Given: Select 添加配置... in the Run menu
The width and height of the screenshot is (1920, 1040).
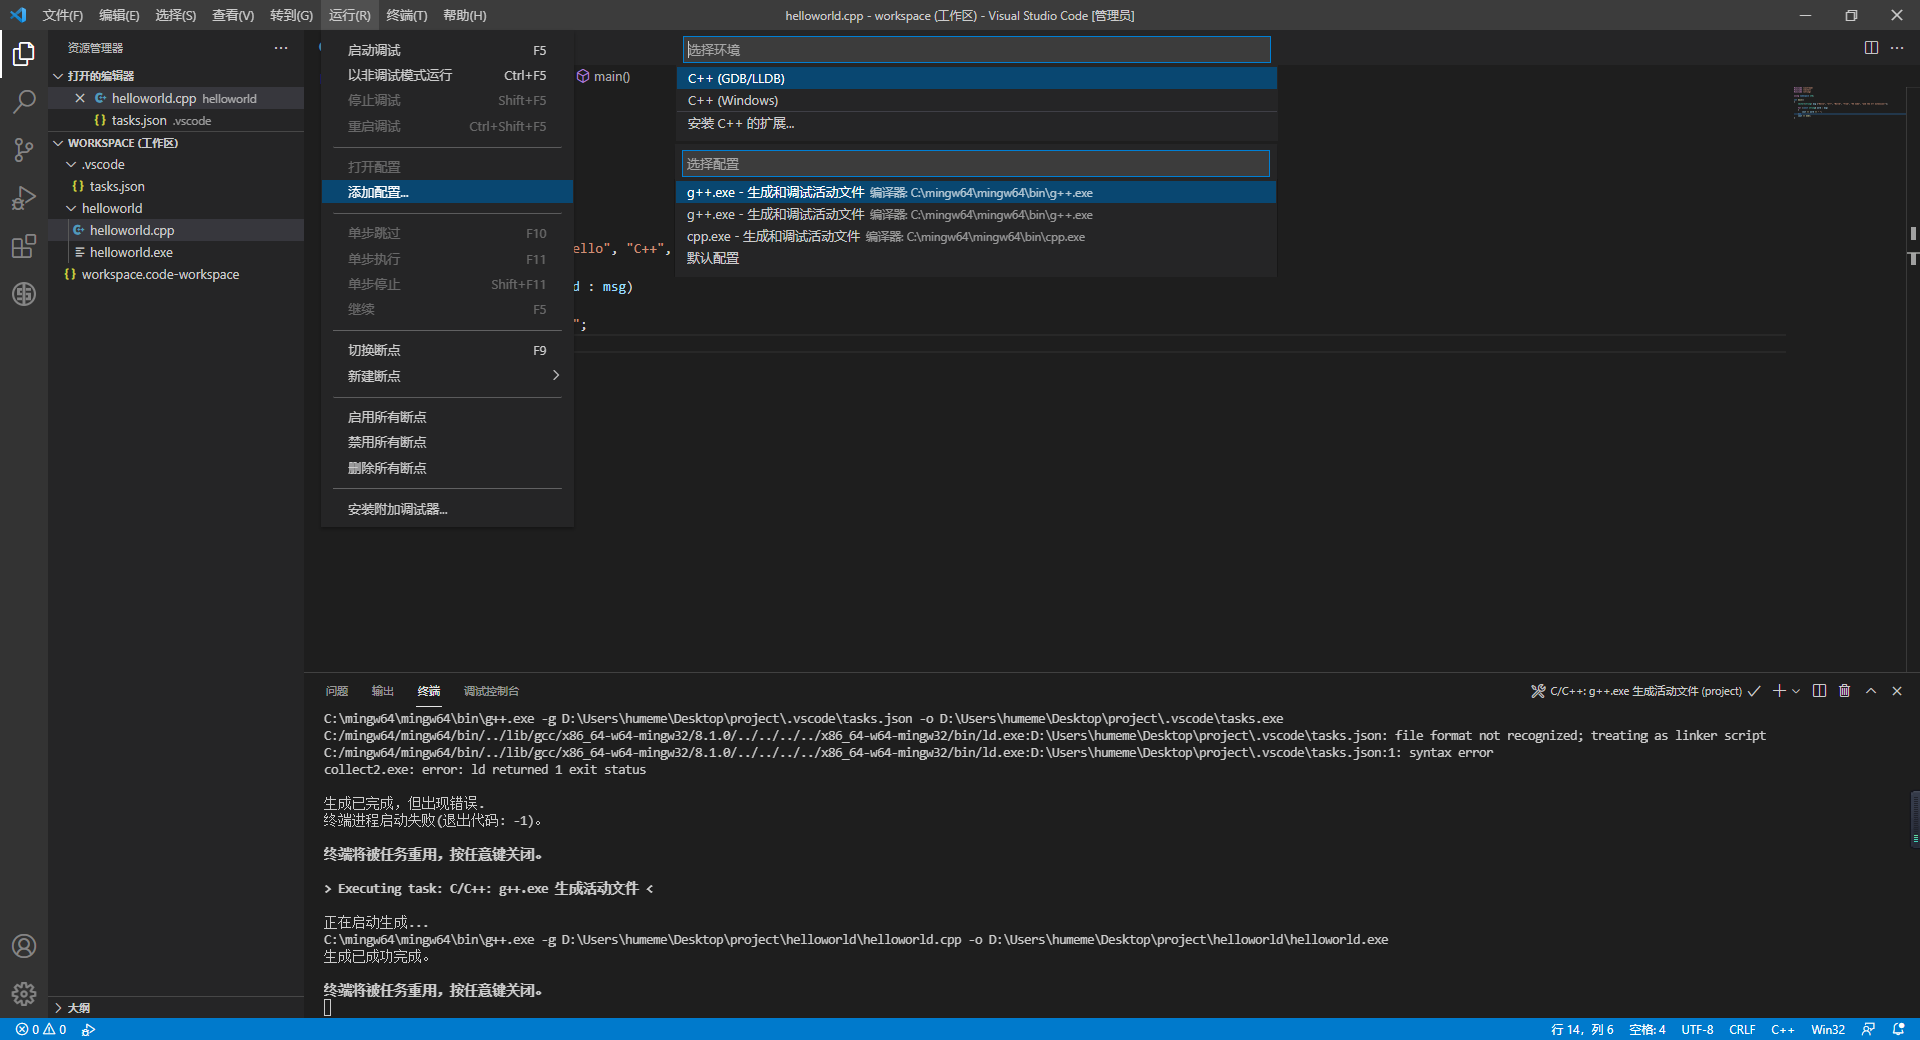Looking at the screenshot, I should [447, 192].
